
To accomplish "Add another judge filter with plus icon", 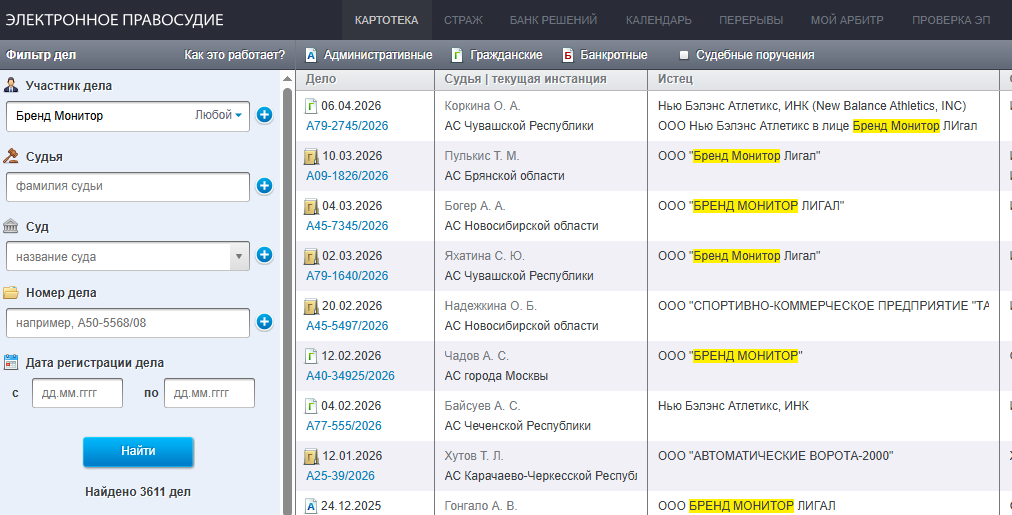I will click(264, 186).
